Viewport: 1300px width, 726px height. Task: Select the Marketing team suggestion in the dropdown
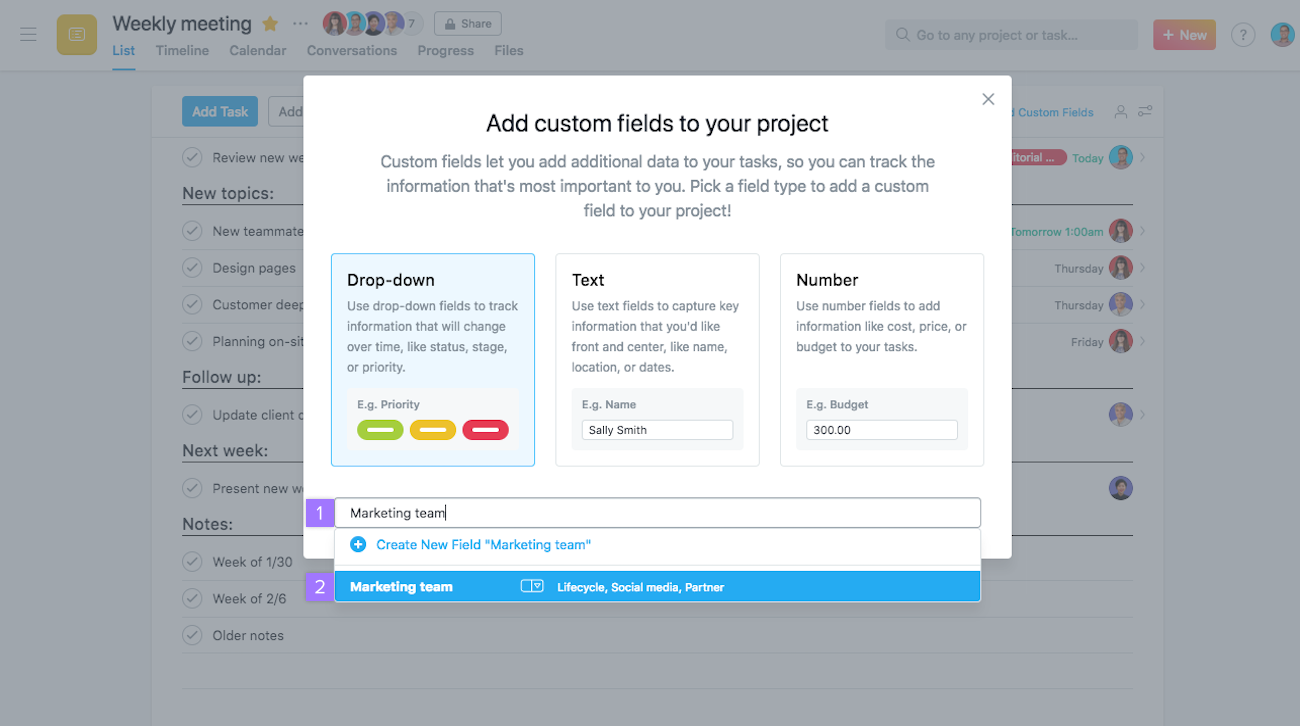(657, 586)
